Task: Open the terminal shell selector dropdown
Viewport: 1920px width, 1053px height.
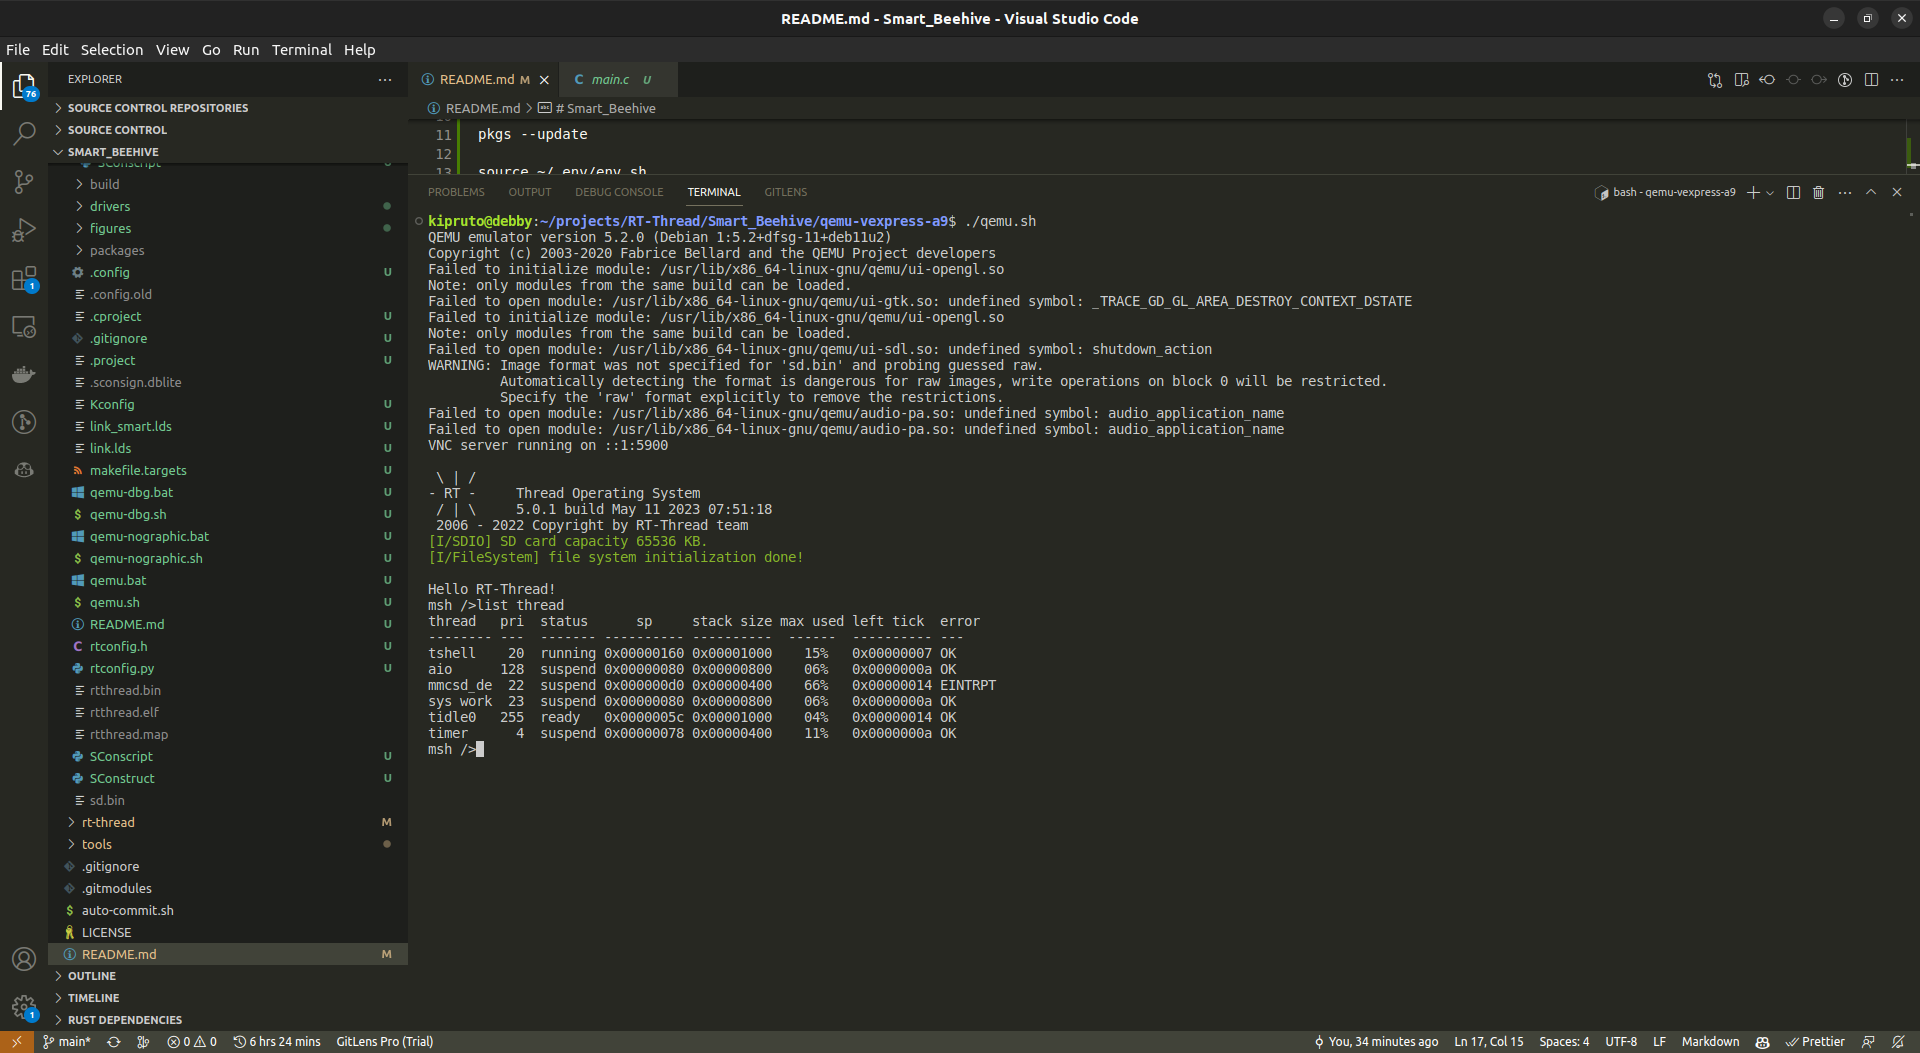Action: click(x=1768, y=192)
